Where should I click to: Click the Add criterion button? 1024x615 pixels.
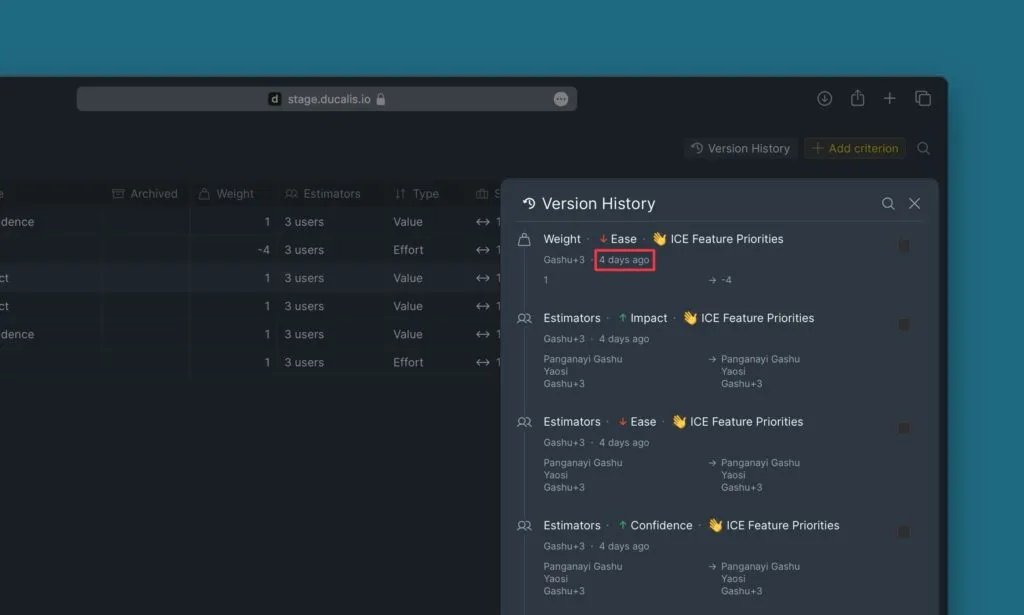pos(855,148)
